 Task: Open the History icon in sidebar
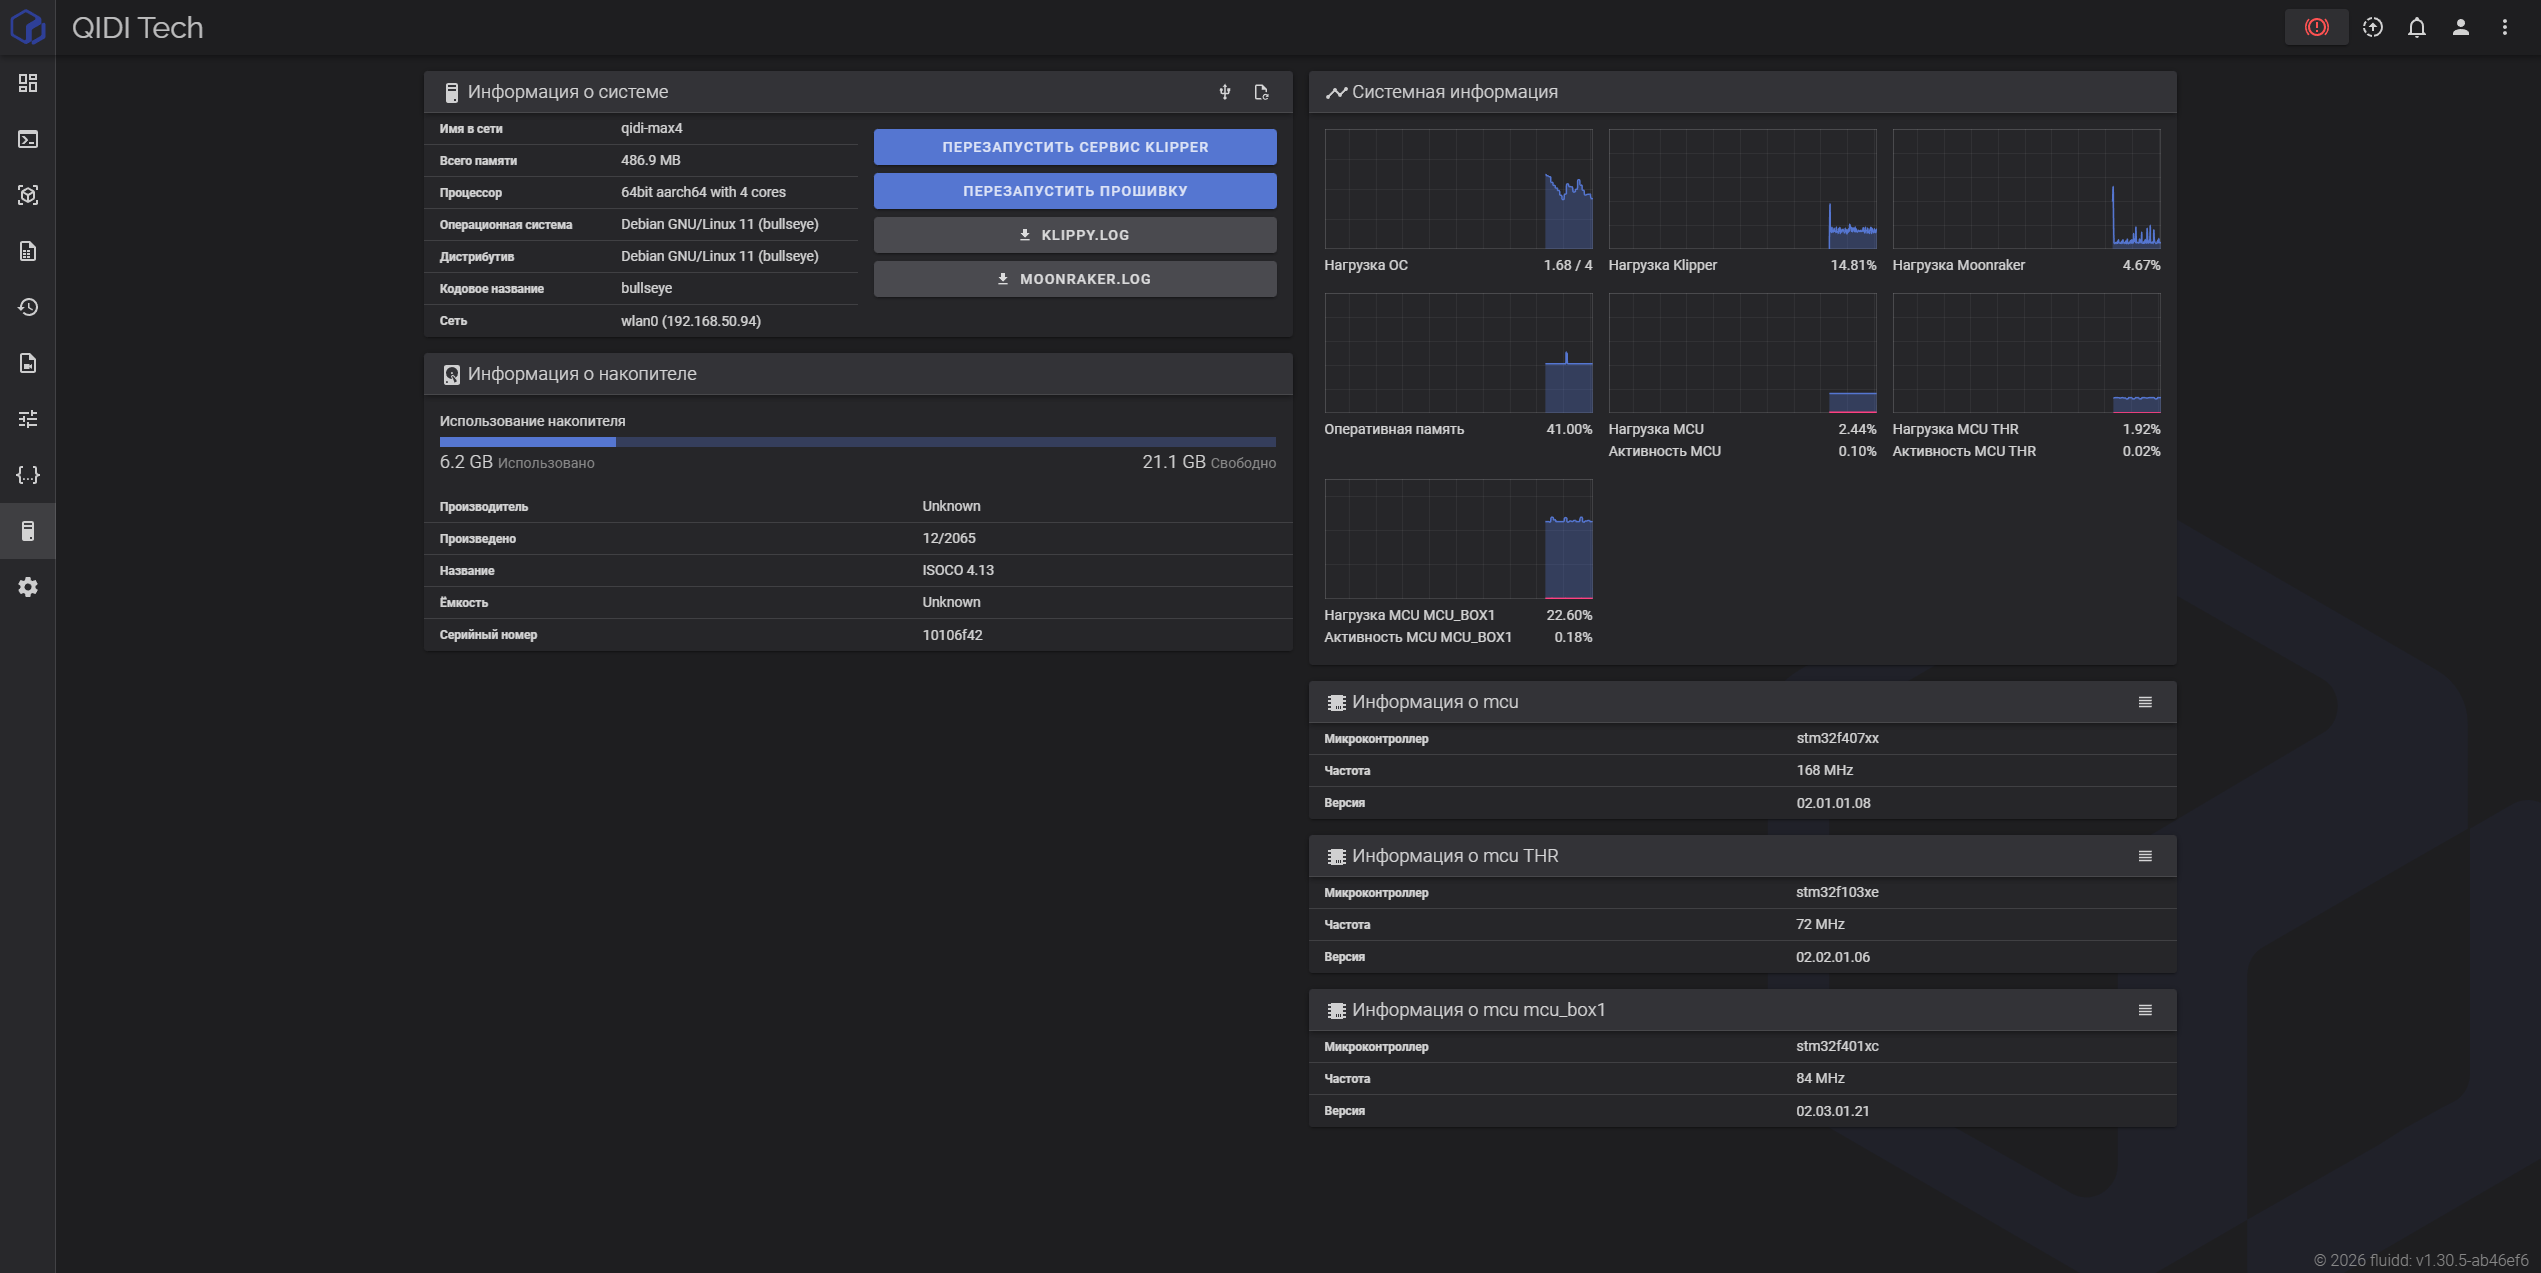[28, 307]
